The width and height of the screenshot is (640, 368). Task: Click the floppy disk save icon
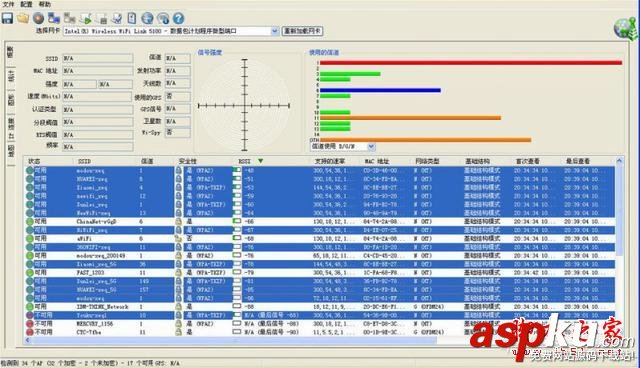coord(7,18)
